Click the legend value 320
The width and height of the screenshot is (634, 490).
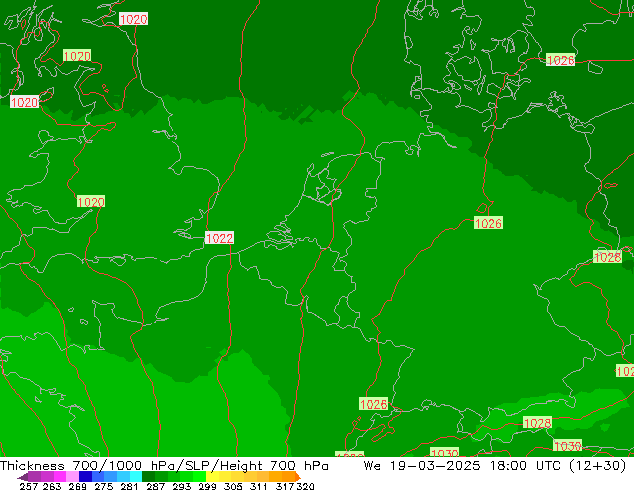click(x=305, y=486)
